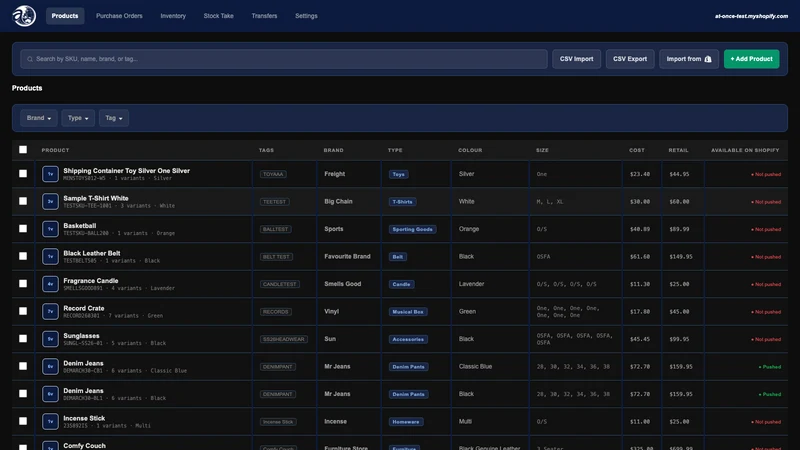Click the Pushed status for Classic Blue Jeans
Image resolution: width=800 pixels, height=450 pixels.
tap(770, 367)
